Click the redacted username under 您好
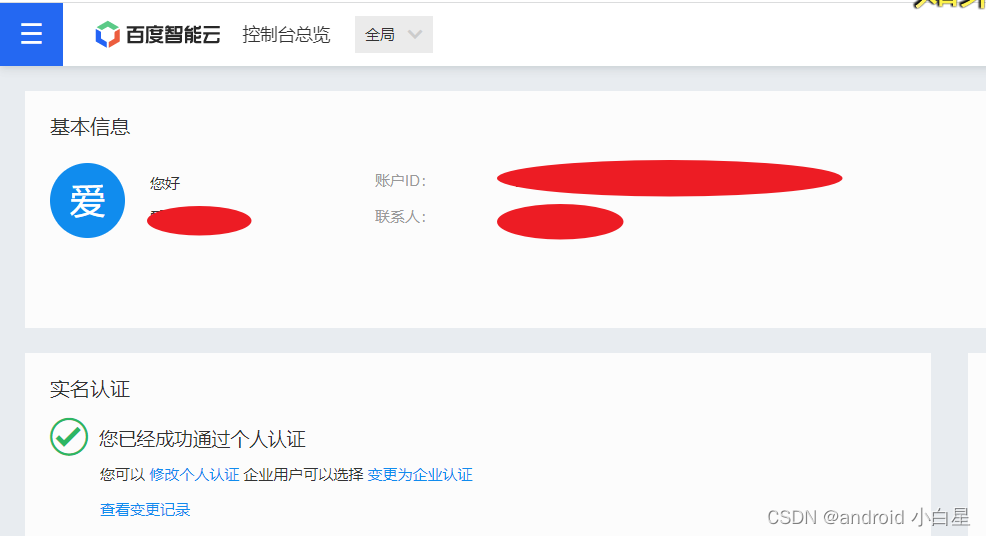 [199, 220]
